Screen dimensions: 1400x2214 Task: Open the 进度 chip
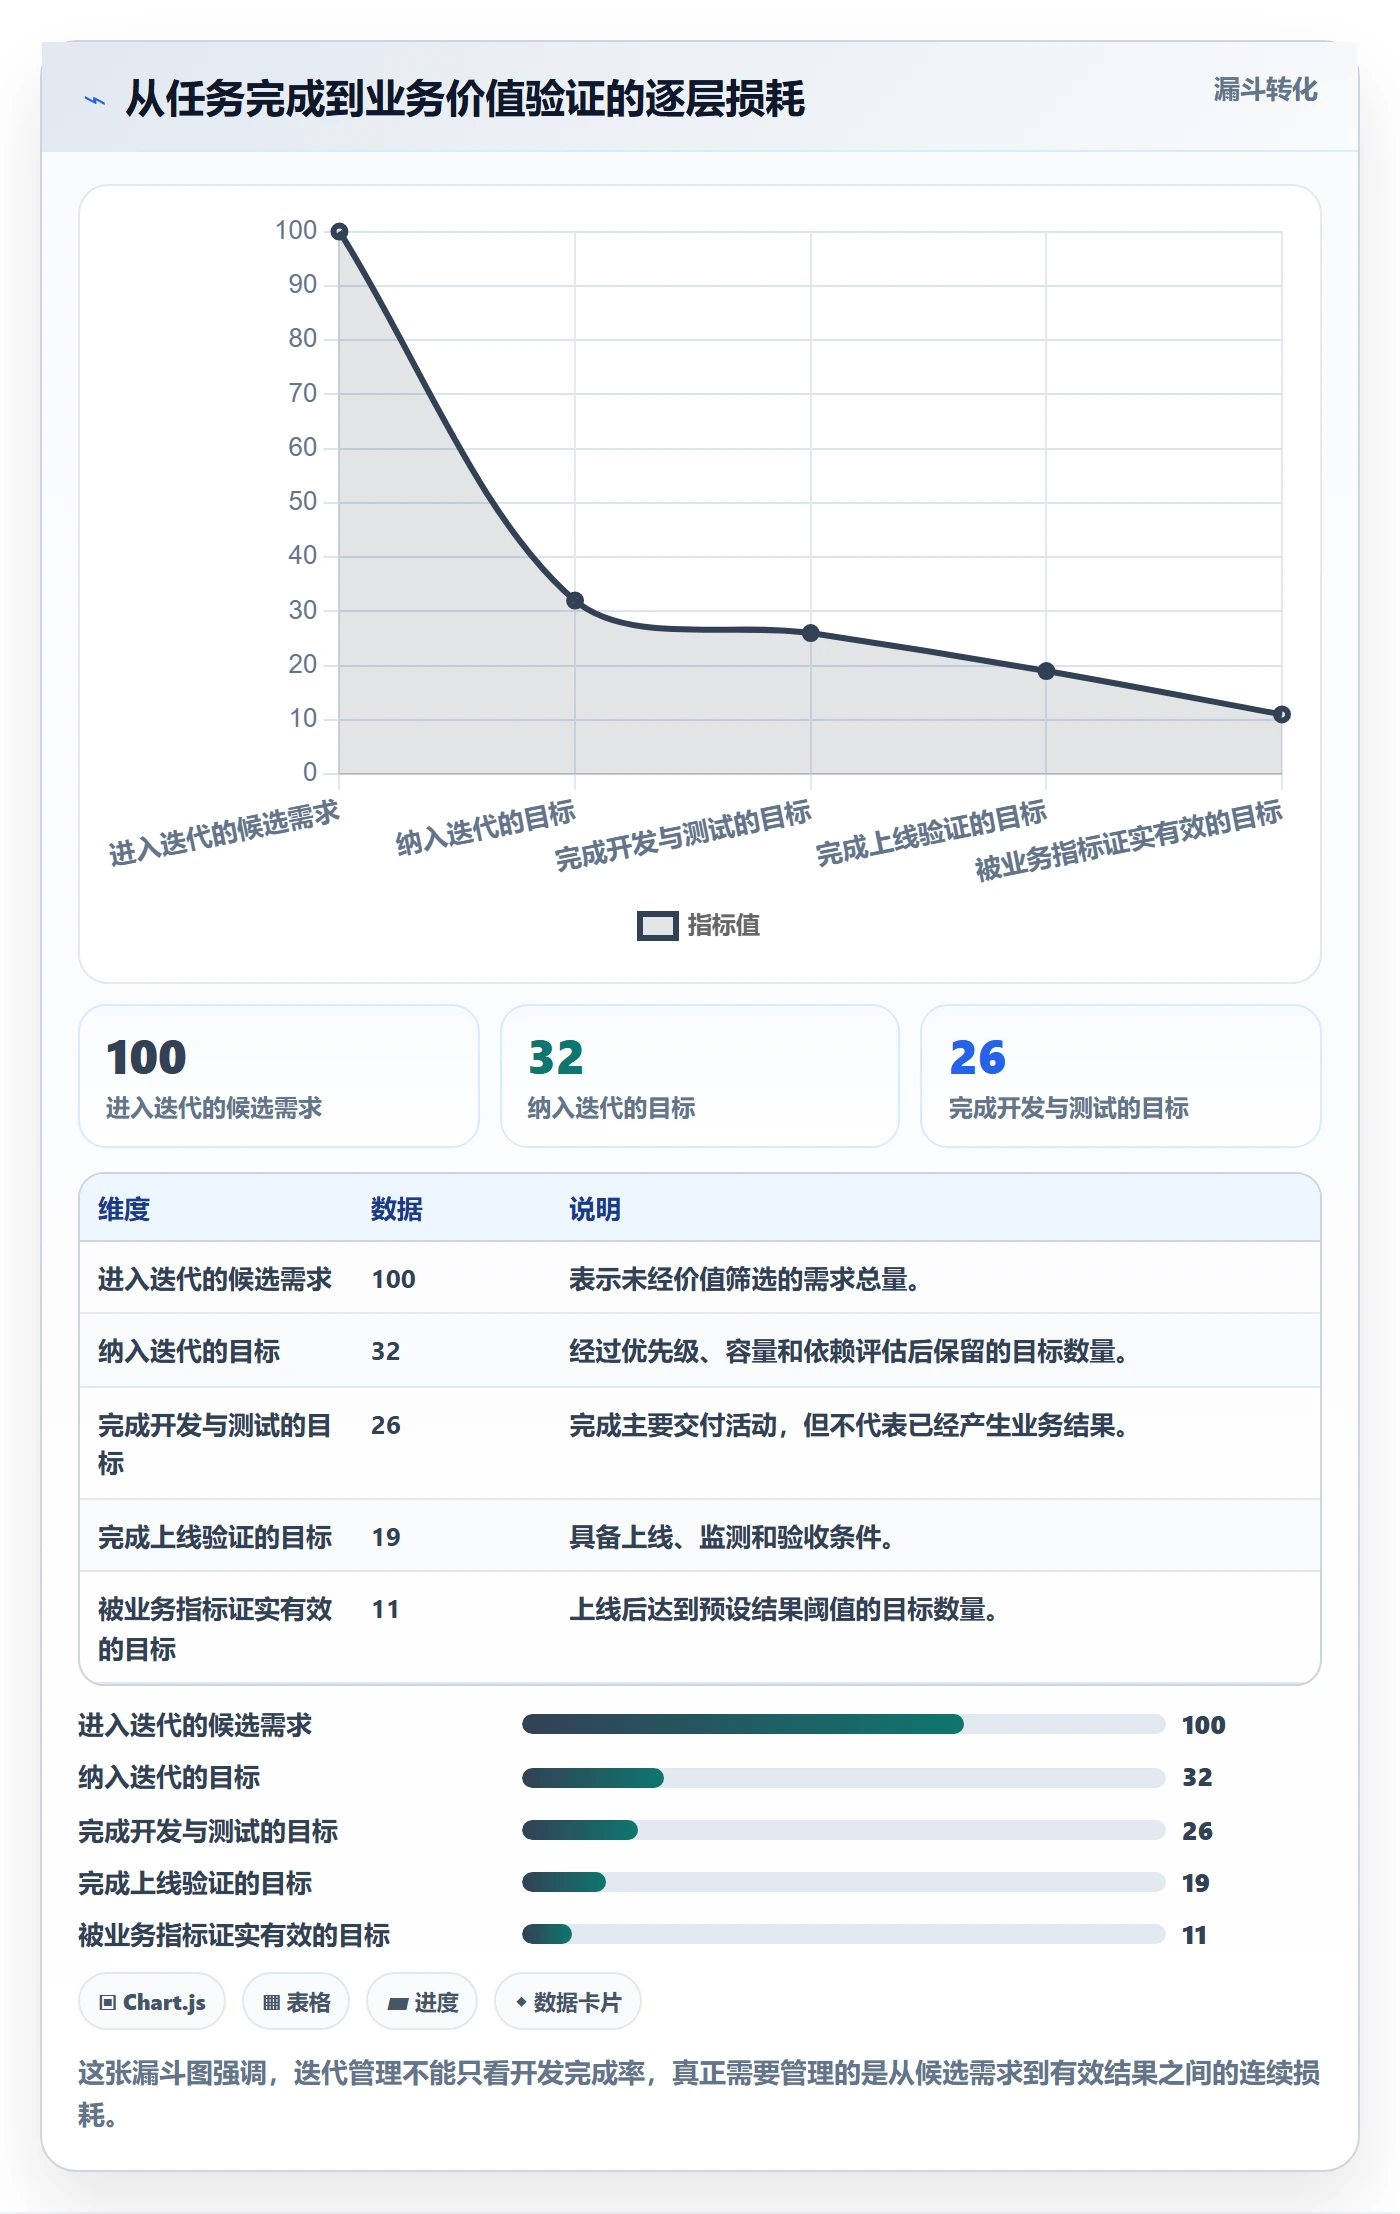coord(422,2002)
